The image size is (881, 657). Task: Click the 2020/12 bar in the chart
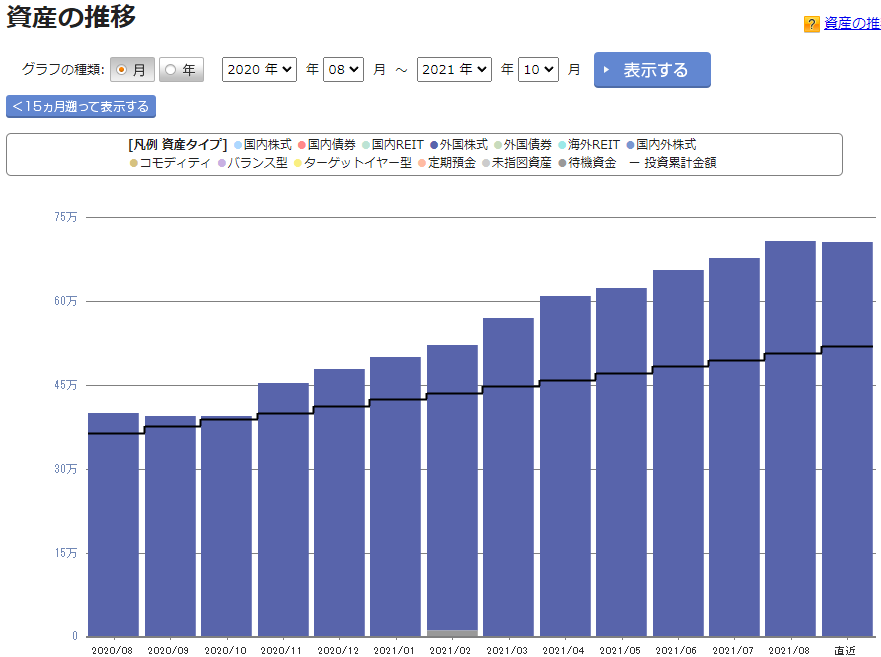pos(339,503)
